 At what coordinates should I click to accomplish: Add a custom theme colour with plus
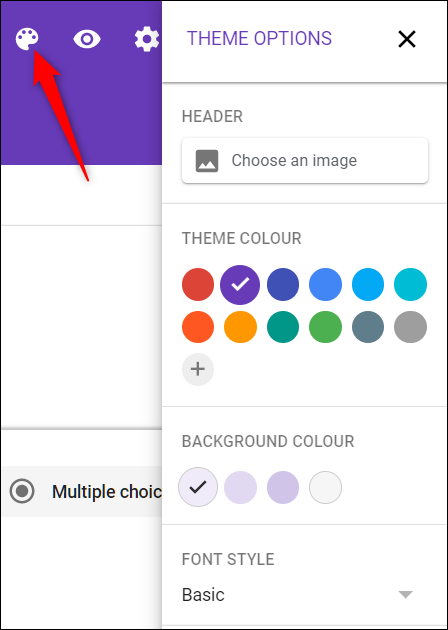click(x=198, y=369)
